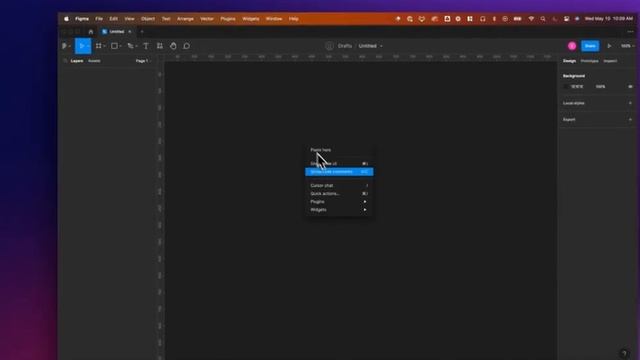Add an export setting with the plus icon
Screen dimensions: 640x360
[630, 120]
